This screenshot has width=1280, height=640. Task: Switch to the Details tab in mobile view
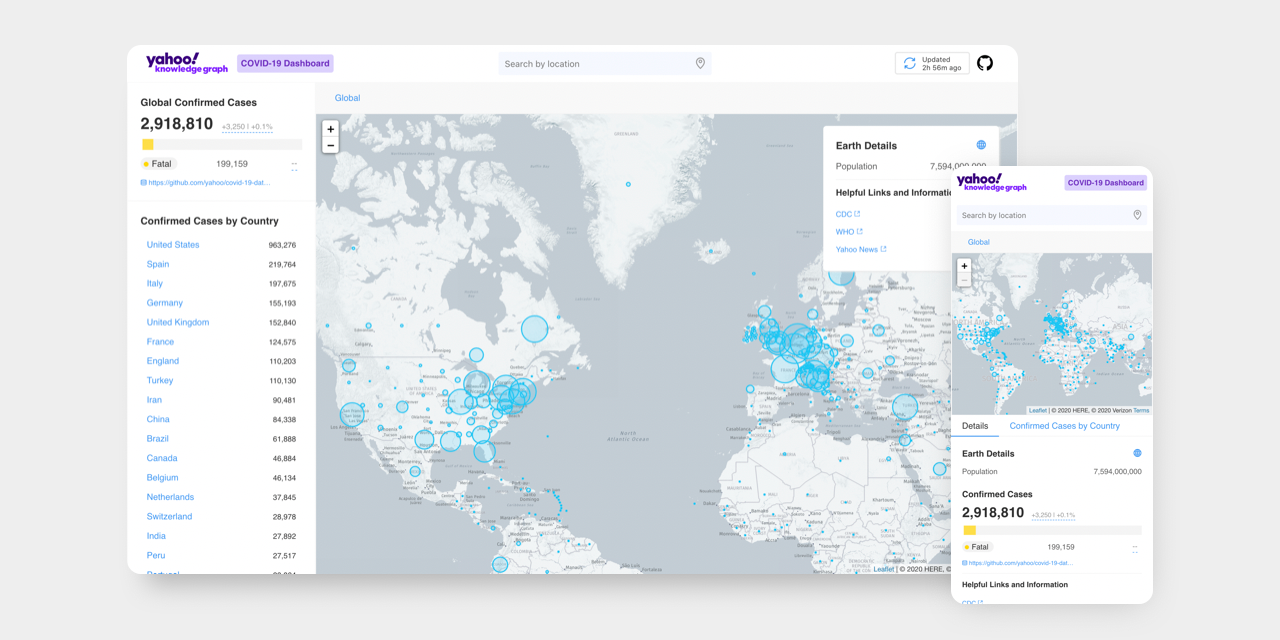click(x=975, y=426)
